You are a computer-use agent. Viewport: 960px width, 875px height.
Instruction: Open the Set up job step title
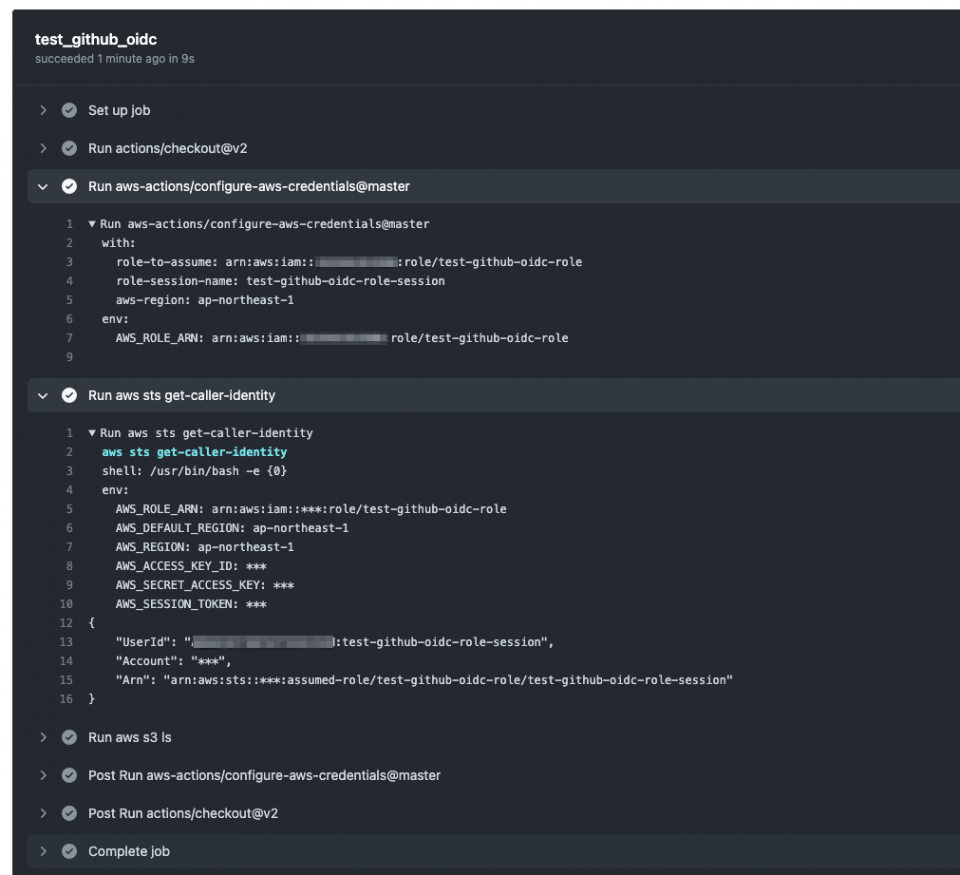119,110
